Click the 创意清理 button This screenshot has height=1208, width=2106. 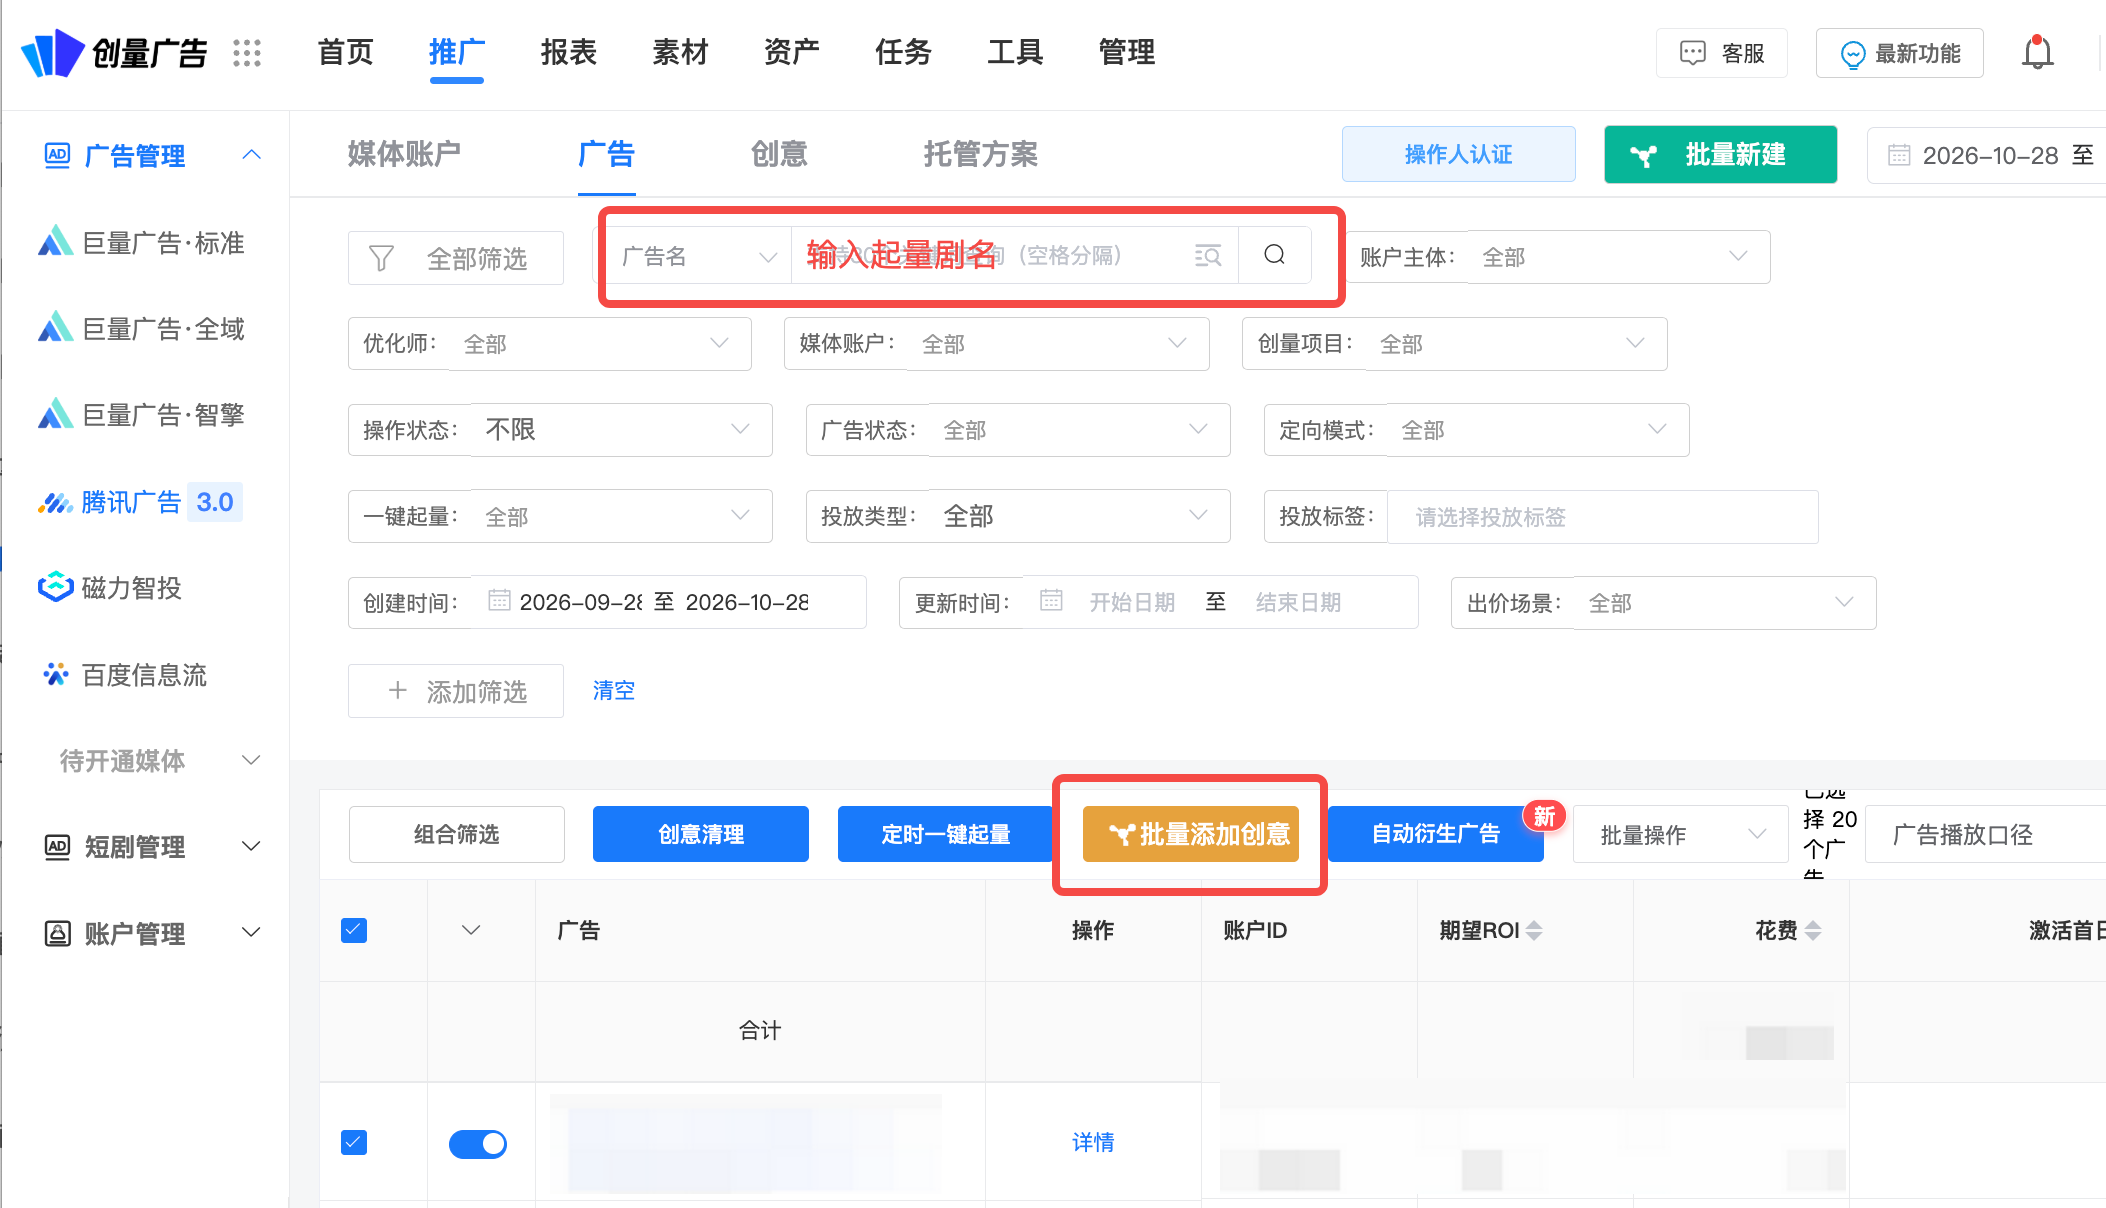(700, 834)
